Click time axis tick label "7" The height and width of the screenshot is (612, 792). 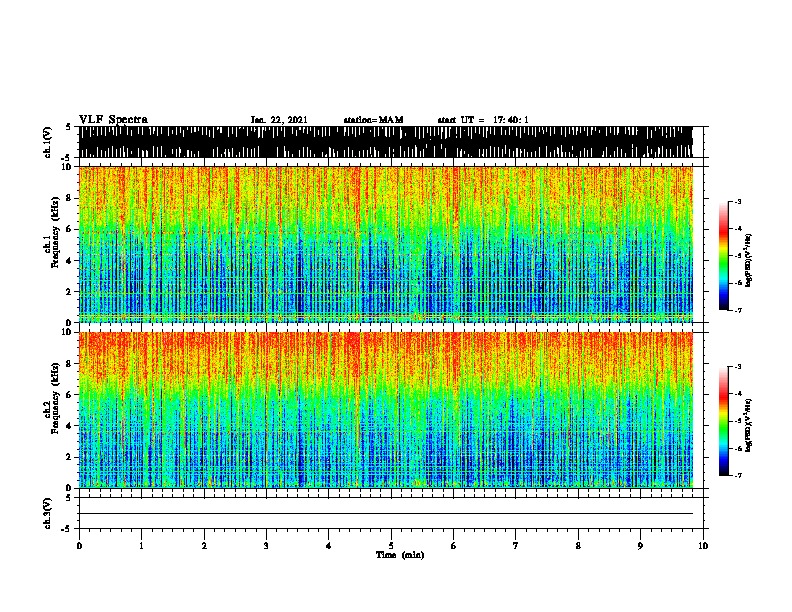(516, 546)
